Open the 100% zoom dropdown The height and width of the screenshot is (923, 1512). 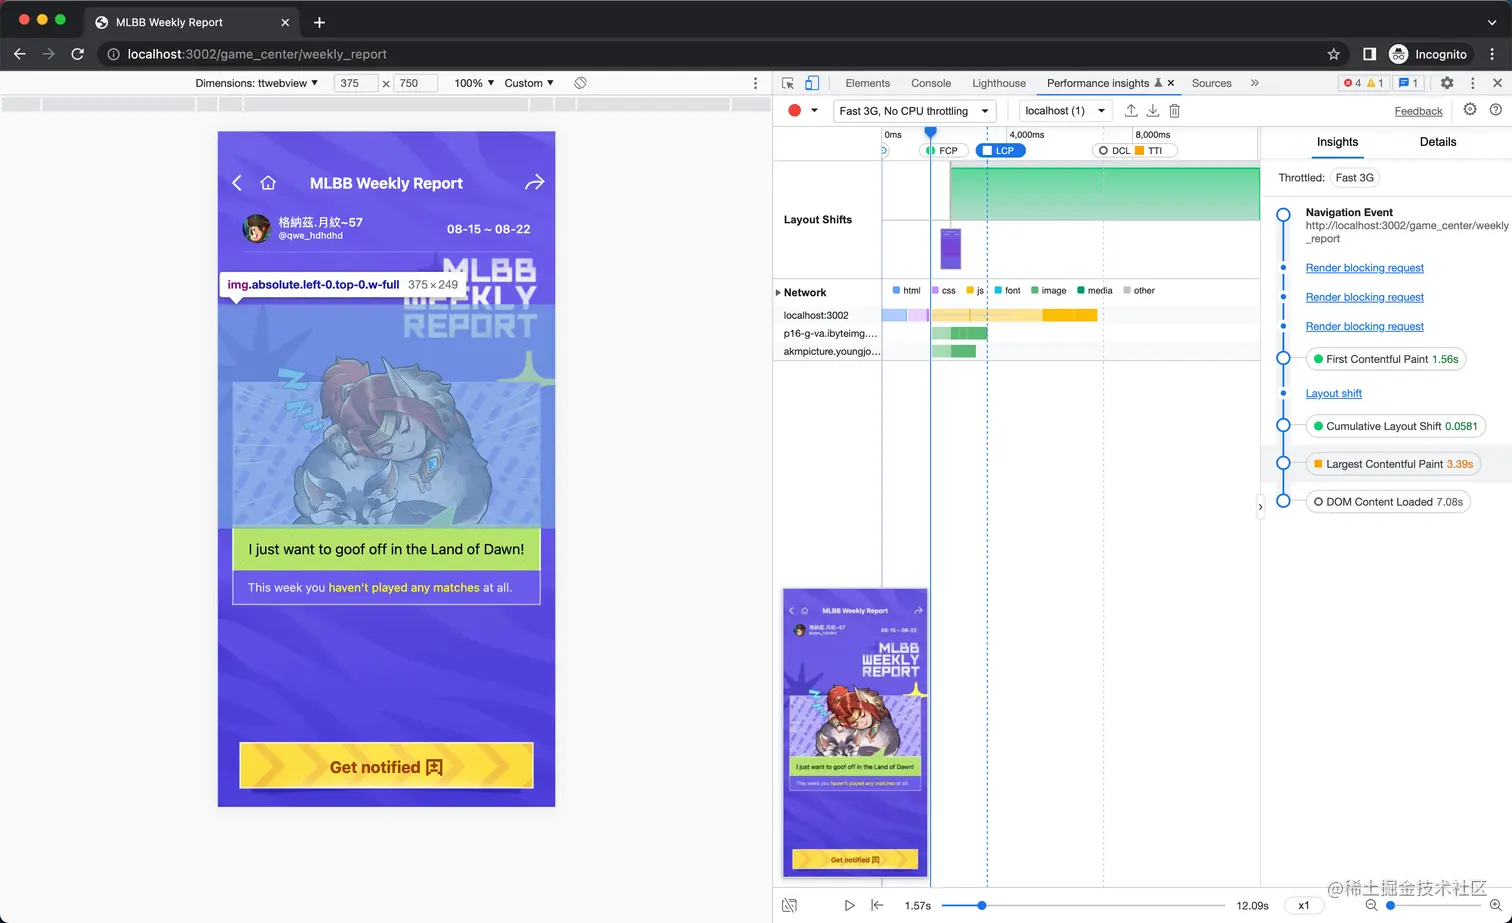tap(474, 83)
